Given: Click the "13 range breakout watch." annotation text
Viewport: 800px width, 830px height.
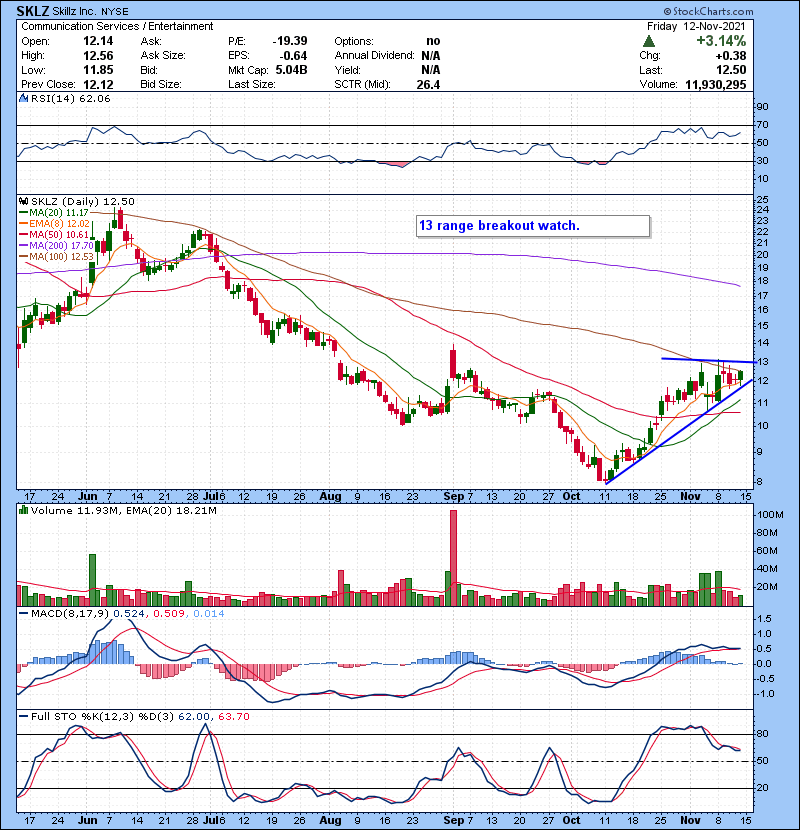Looking at the screenshot, I should [x=499, y=225].
